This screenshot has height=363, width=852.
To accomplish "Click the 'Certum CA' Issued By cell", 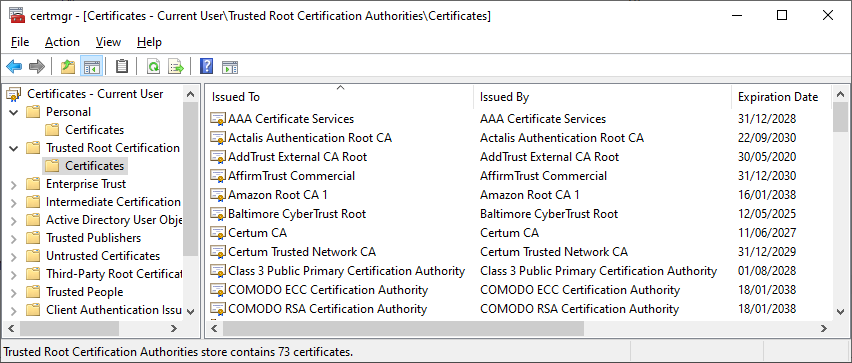I will point(509,233).
